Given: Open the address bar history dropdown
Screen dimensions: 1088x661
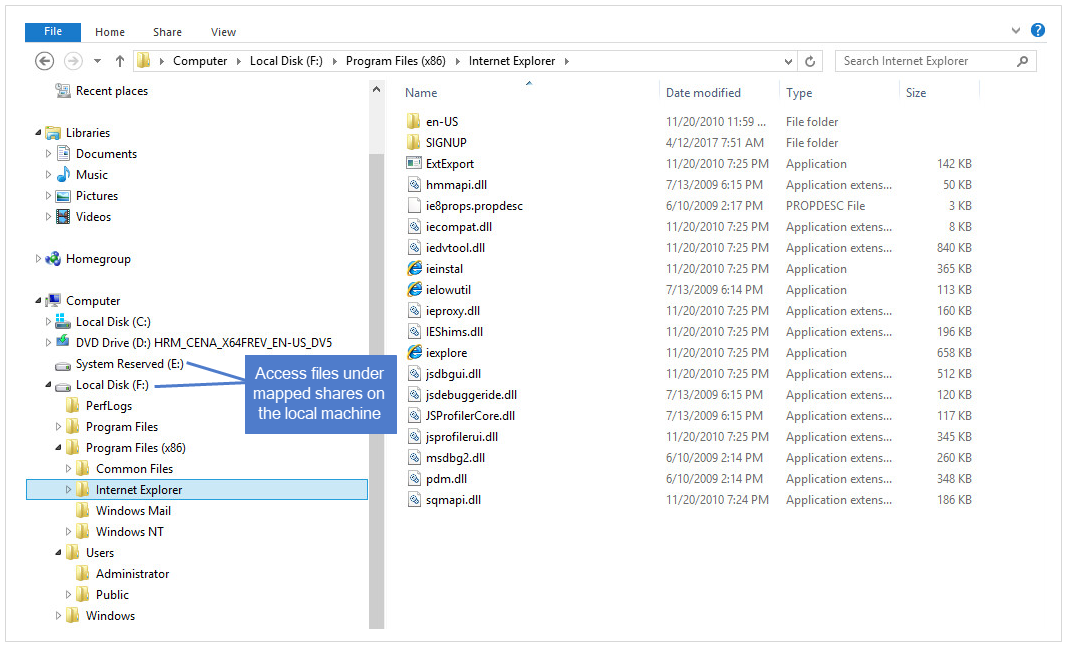Looking at the screenshot, I should [788, 61].
